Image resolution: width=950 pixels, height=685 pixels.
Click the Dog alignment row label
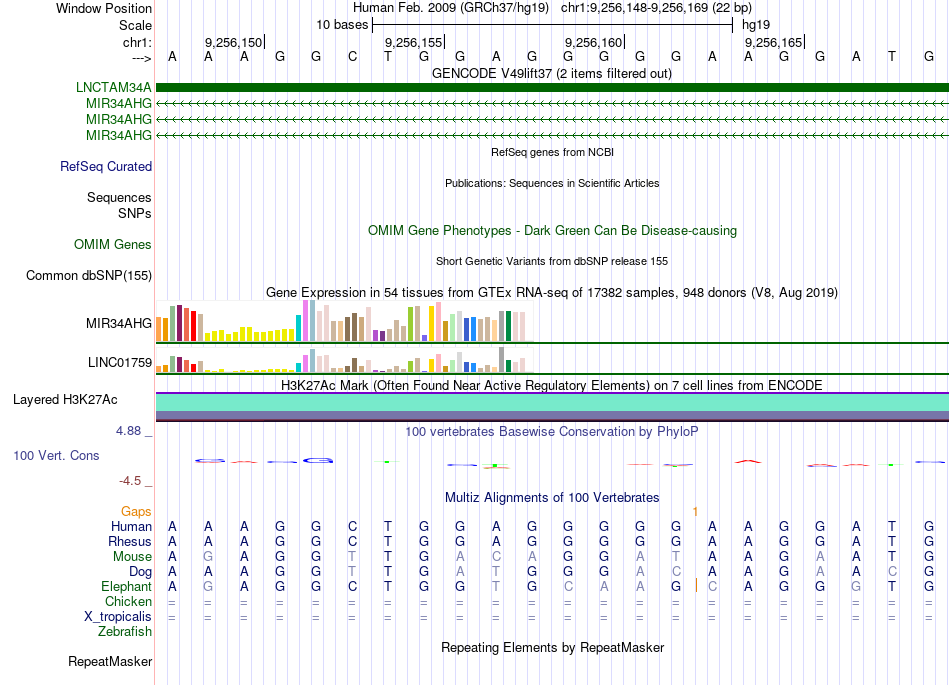[140, 572]
